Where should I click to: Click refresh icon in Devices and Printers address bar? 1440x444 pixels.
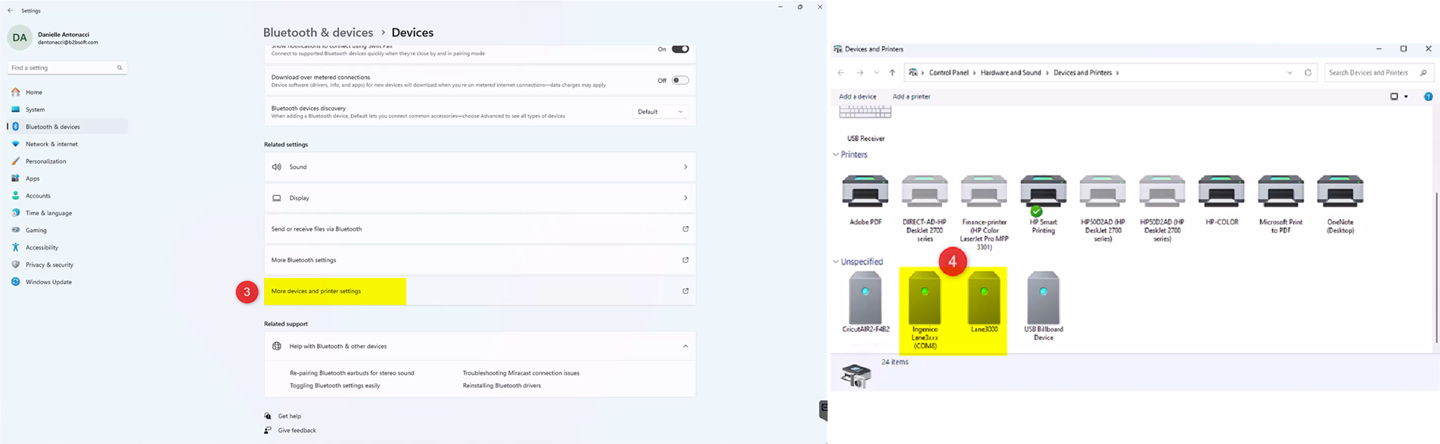[1308, 72]
